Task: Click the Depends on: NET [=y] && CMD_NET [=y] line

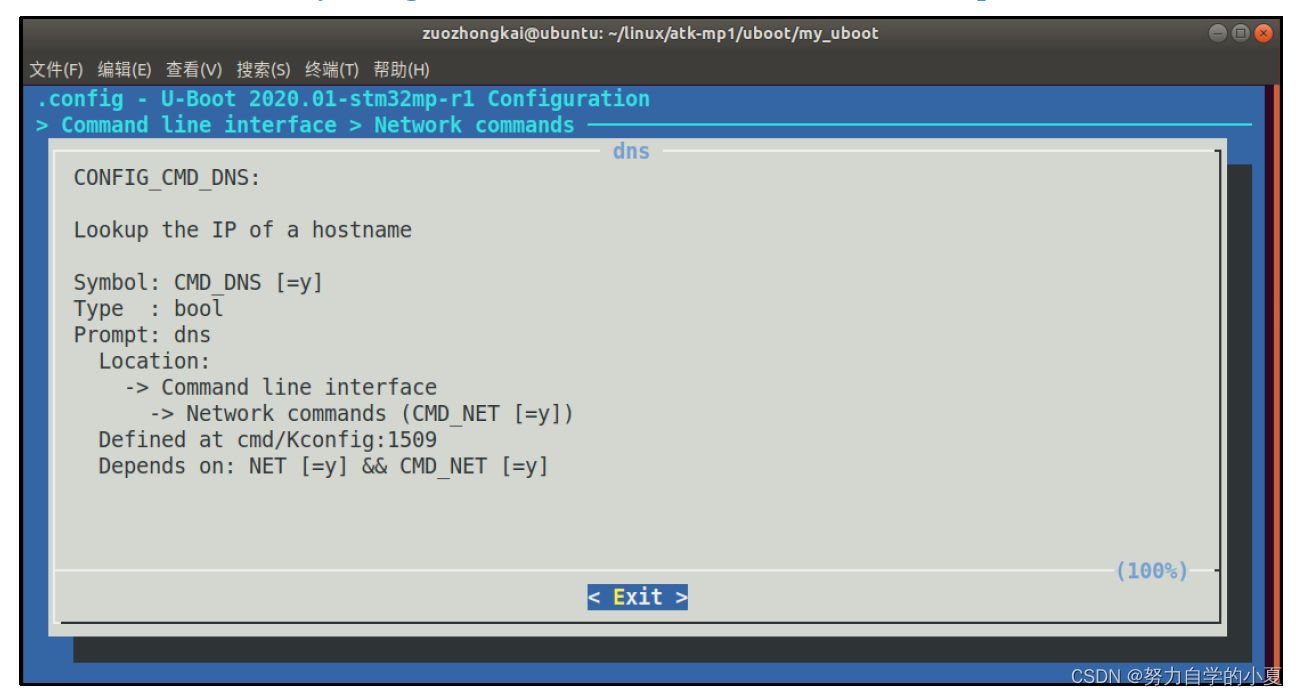Action: [323, 466]
